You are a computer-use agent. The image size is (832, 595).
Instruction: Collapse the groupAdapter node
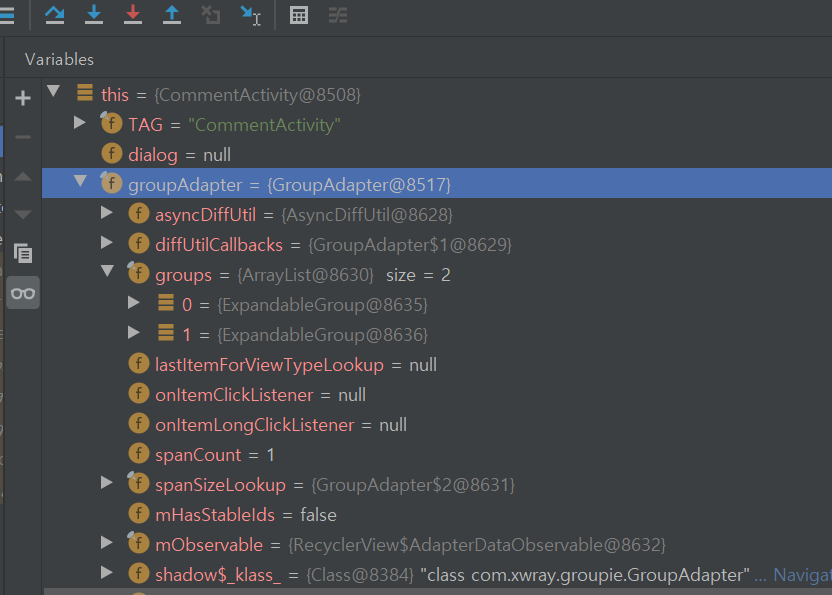(81, 181)
